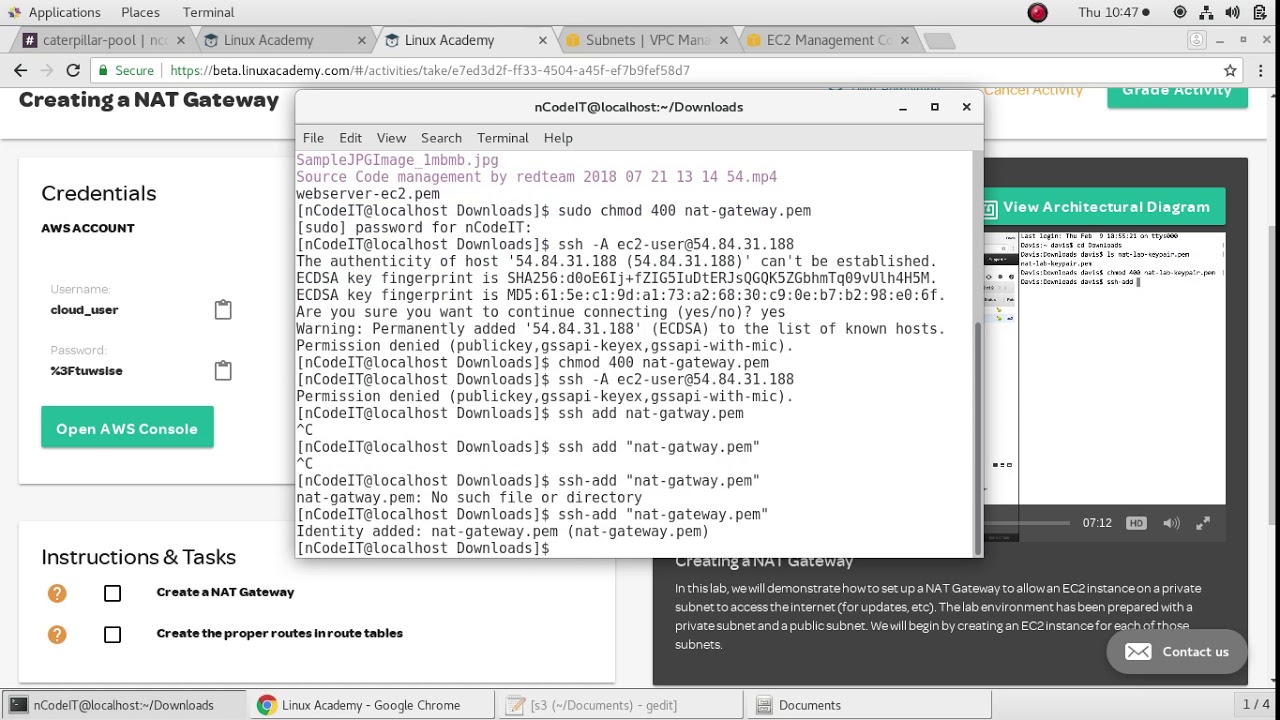1280x720 pixels.
Task: Mute the lab video player volume
Action: [1171, 523]
